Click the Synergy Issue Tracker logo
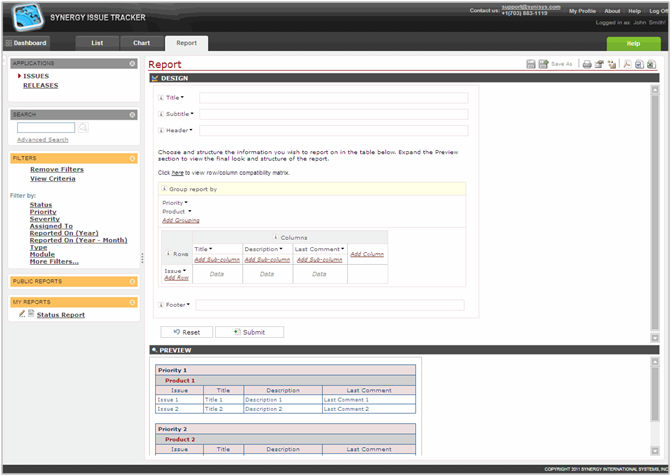 click(x=28, y=17)
